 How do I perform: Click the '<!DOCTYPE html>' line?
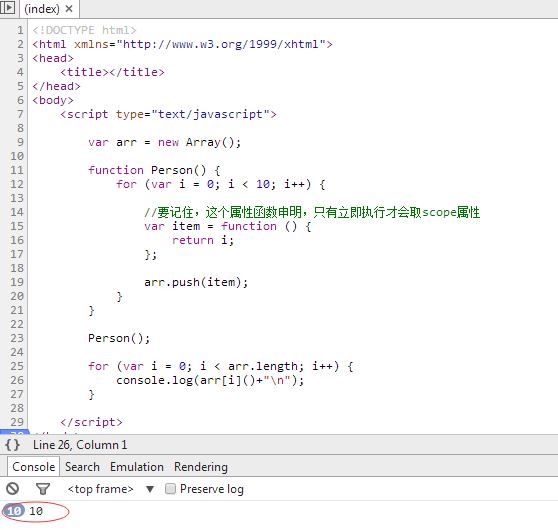(x=84, y=30)
